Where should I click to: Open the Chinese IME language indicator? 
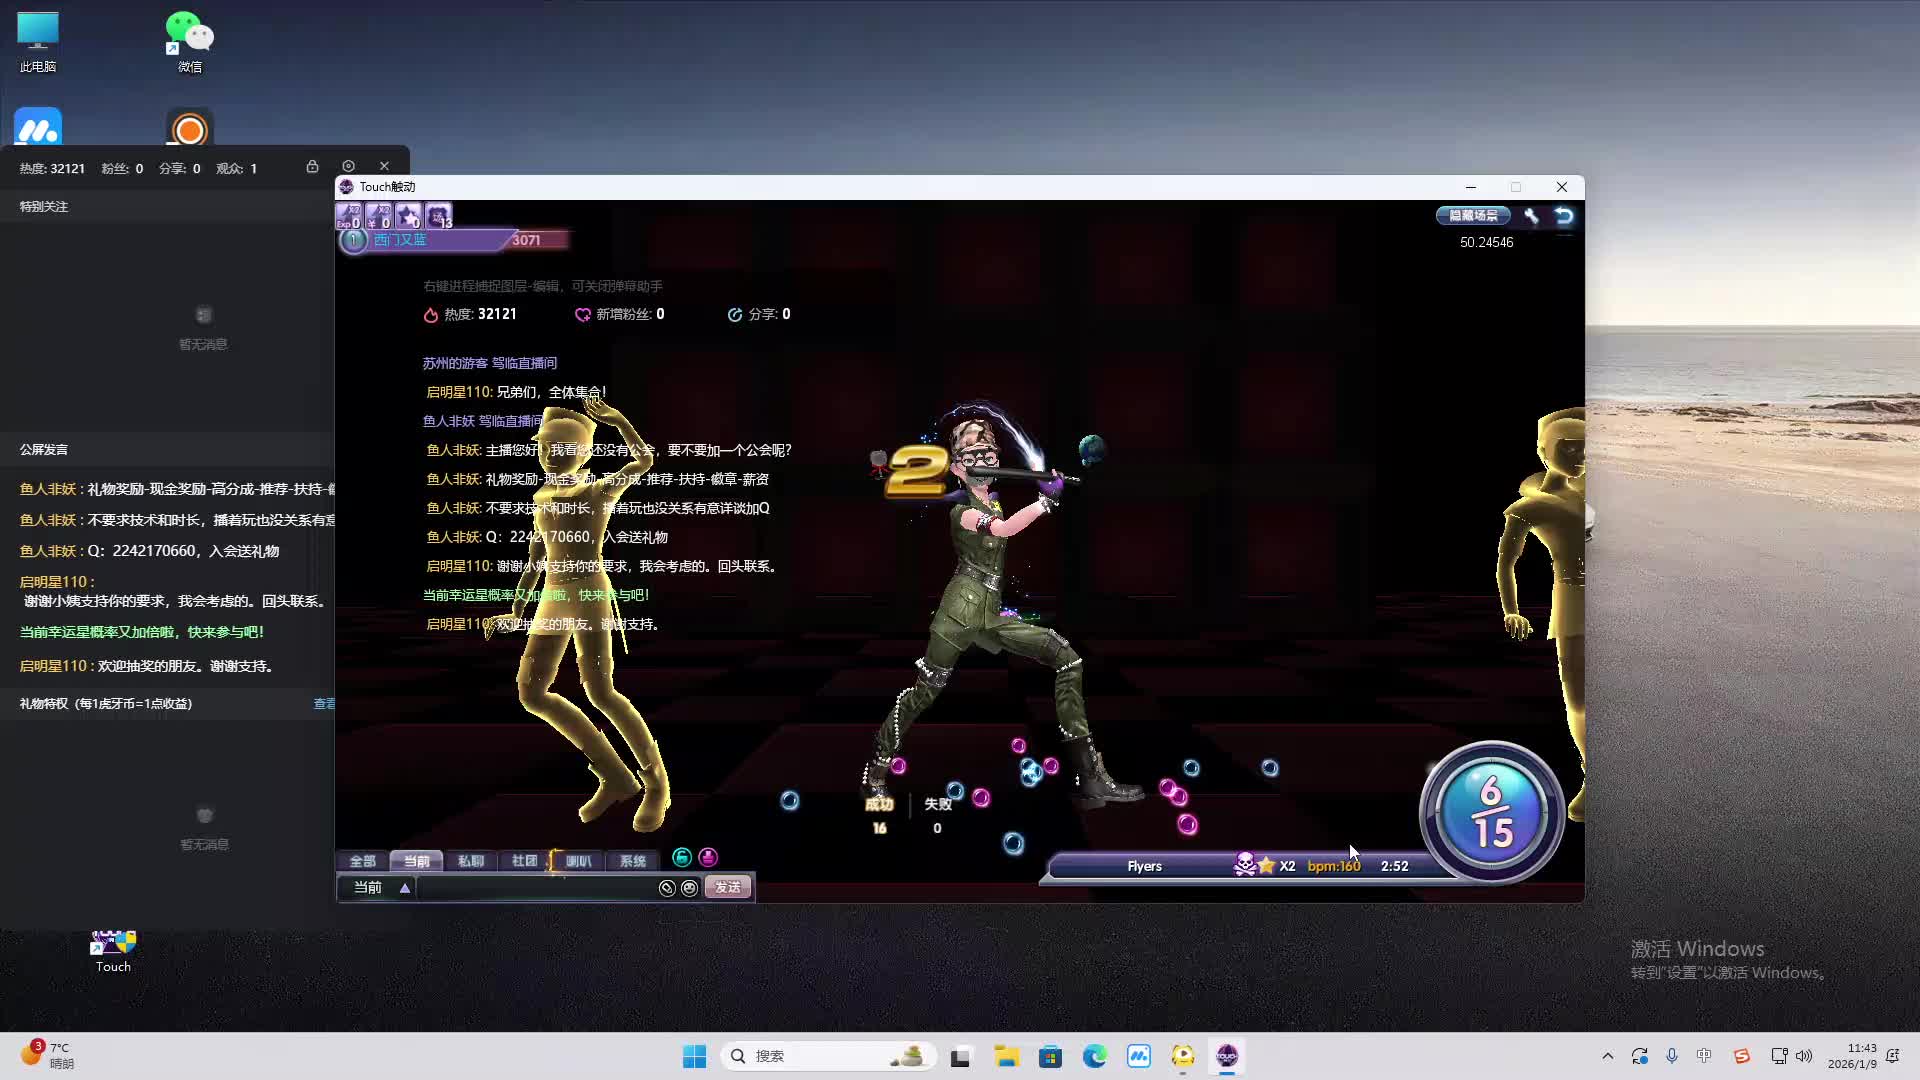1704,1056
